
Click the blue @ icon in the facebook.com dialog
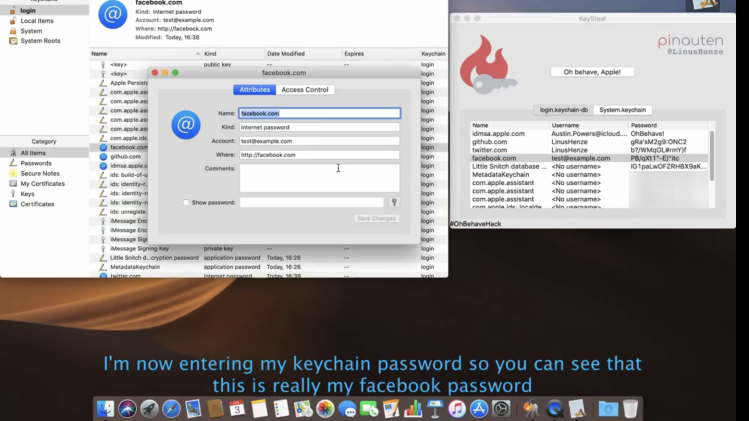(x=186, y=125)
